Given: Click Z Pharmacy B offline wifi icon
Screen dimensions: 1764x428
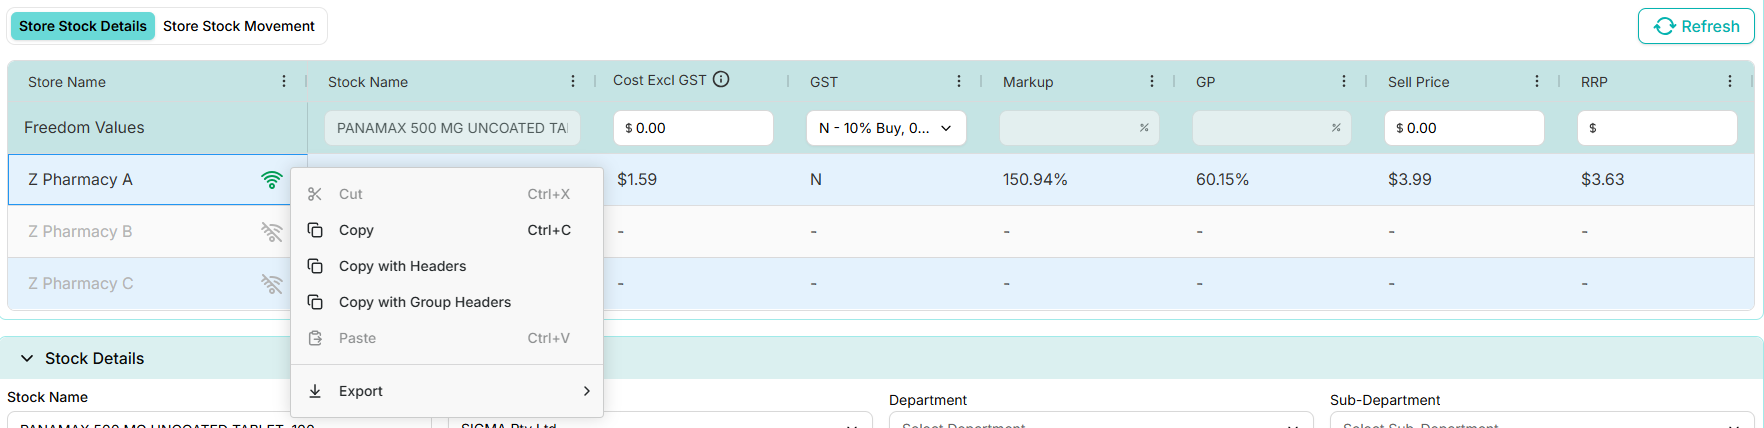Looking at the screenshot, I should click(x=271, y=232).
